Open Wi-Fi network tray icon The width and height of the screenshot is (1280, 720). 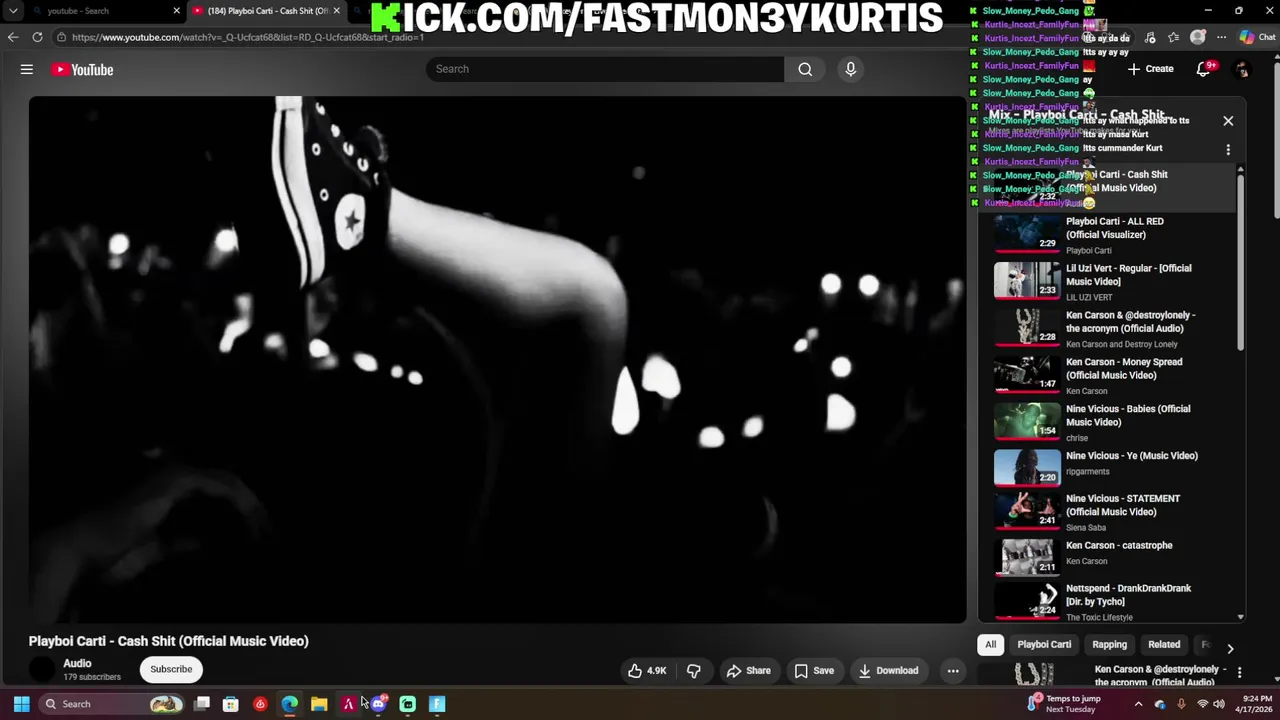point(1203,704)
